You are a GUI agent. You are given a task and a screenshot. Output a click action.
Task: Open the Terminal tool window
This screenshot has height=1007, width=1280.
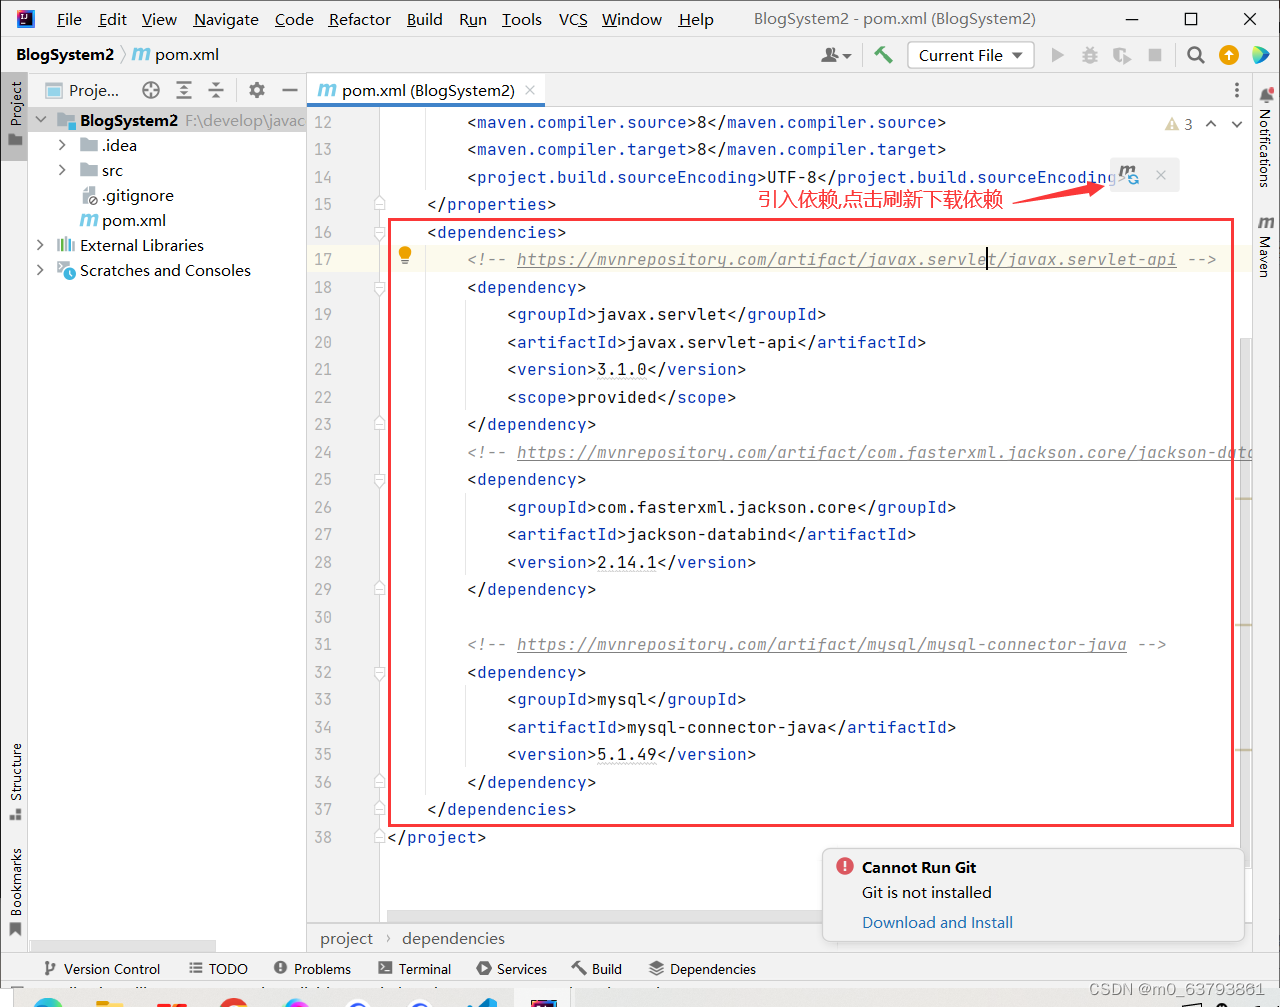pyautogui.click(x=414, y=969)
